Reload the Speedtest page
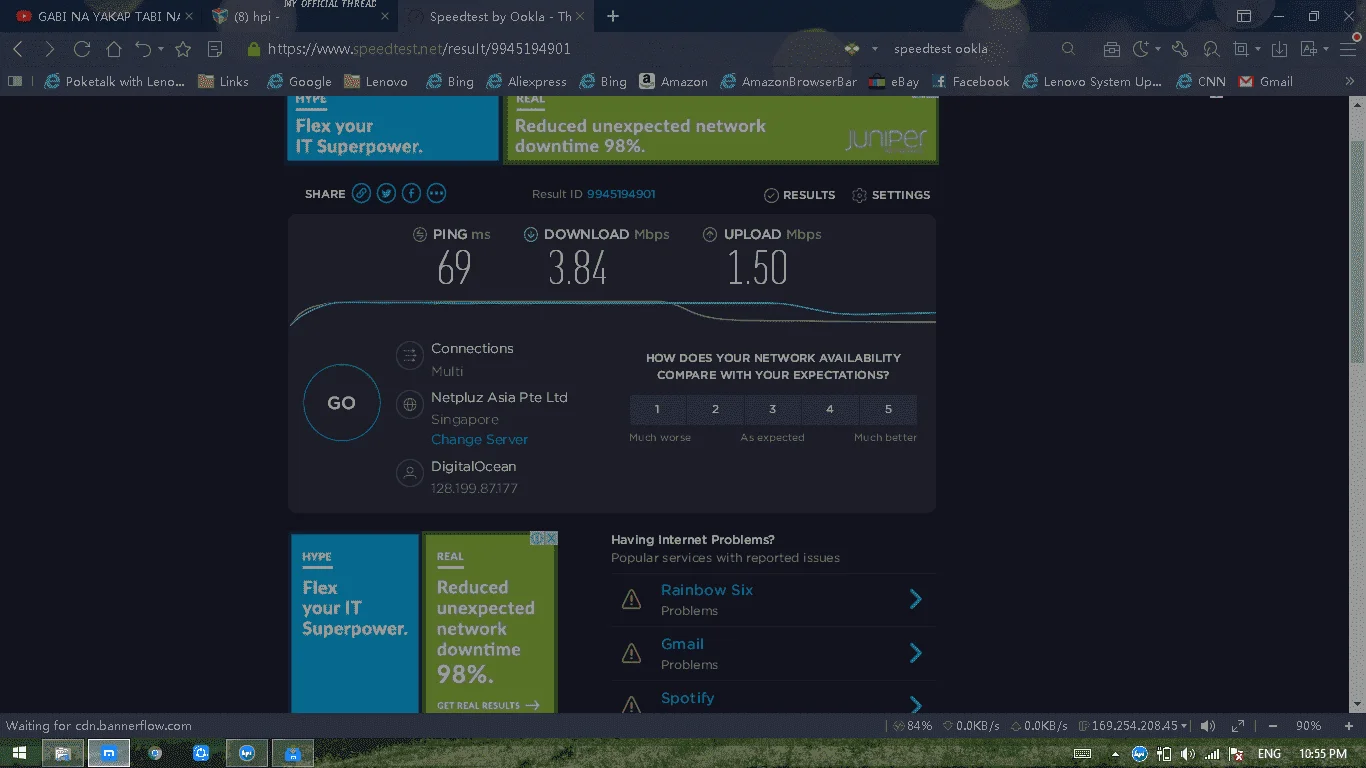Screen dimensions: 1366x768 point(82,49)
